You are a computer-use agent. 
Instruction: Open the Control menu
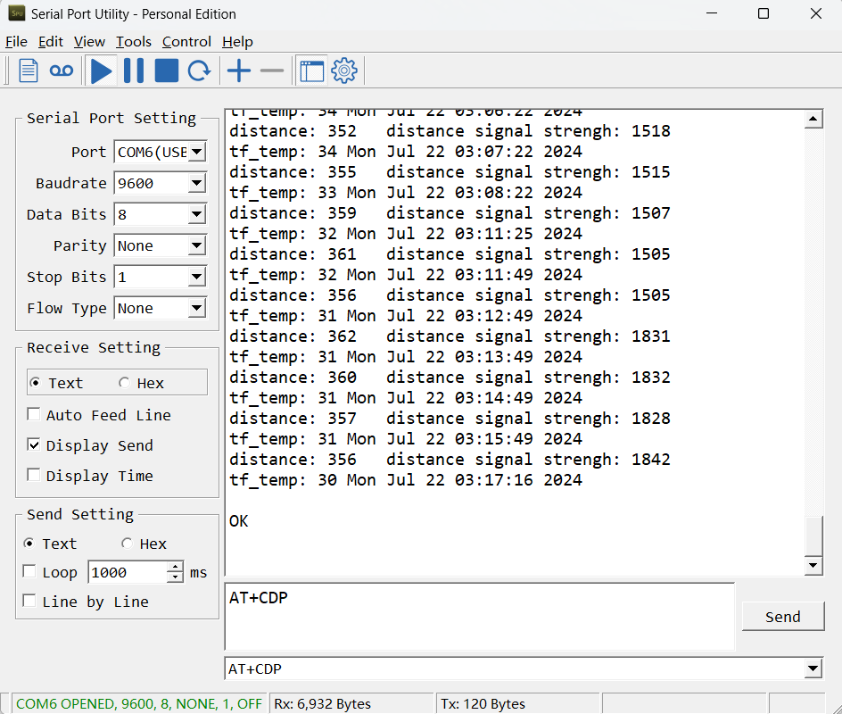tap(186, 42)
